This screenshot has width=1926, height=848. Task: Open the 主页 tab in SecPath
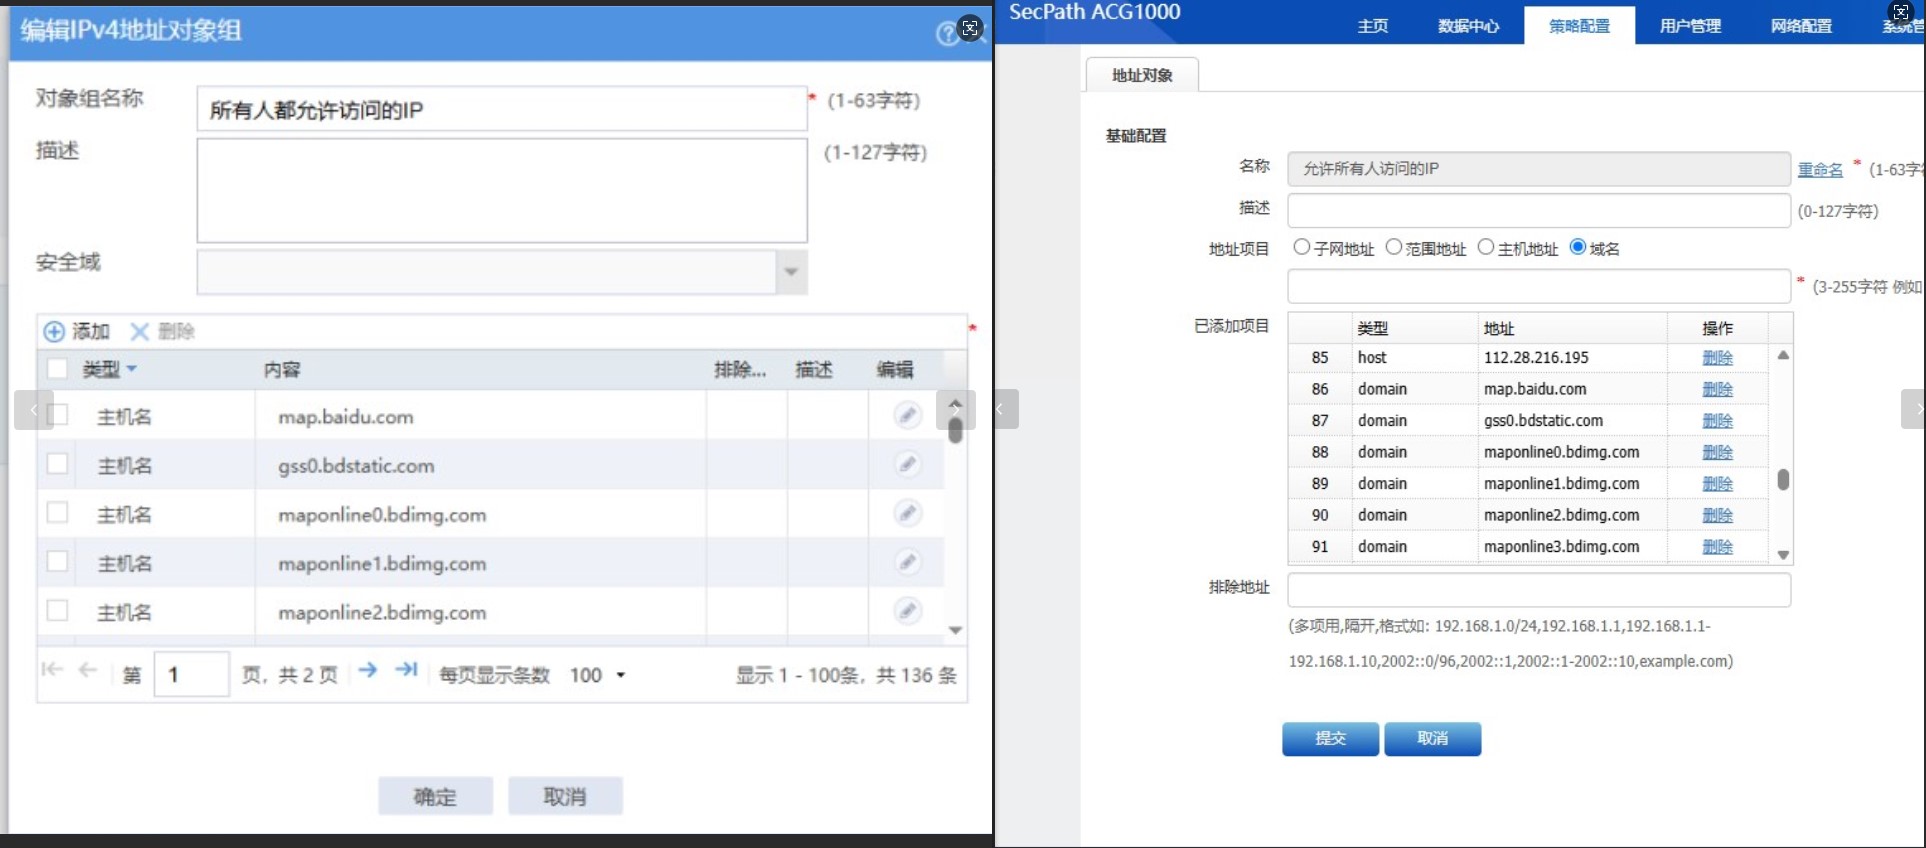pyautogui.click(x=1372, y=26)
